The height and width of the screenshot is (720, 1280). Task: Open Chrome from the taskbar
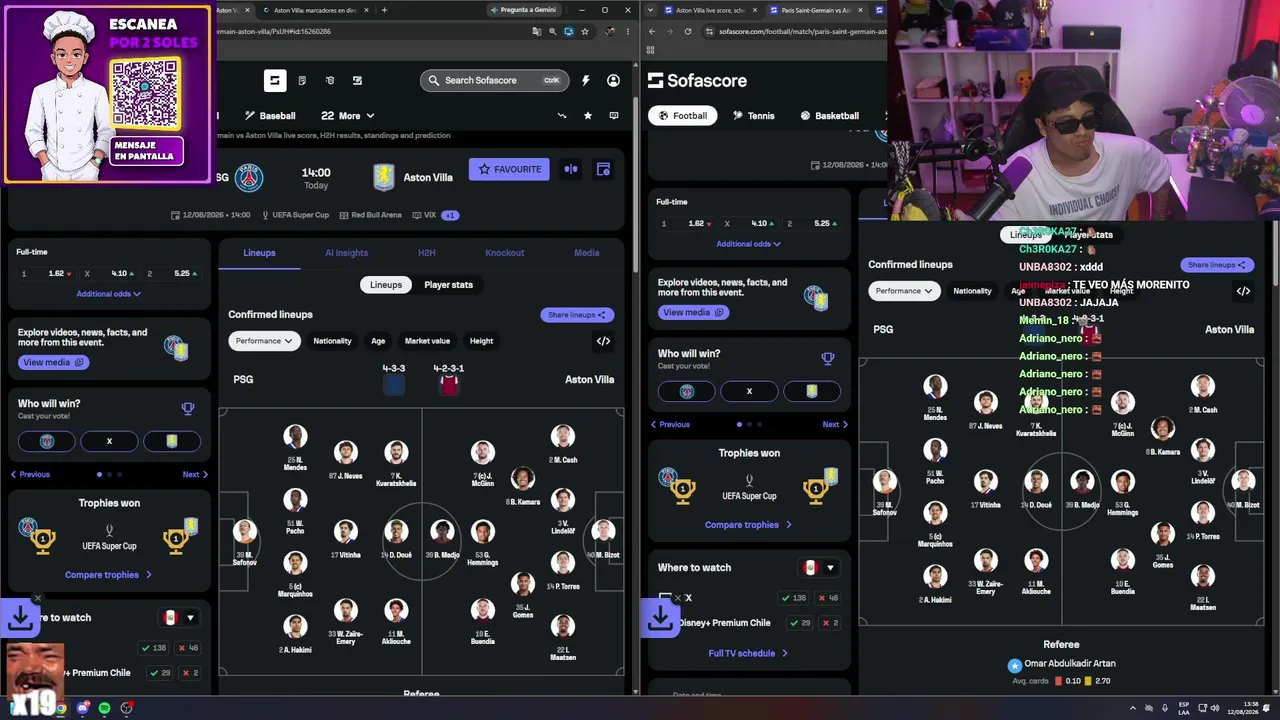61,708
